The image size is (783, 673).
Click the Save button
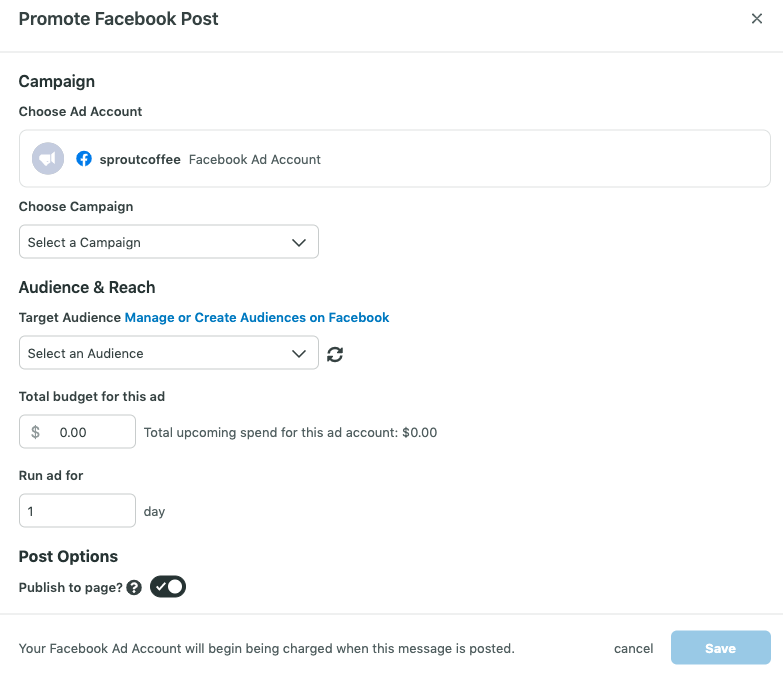click(x=721, y=648)
